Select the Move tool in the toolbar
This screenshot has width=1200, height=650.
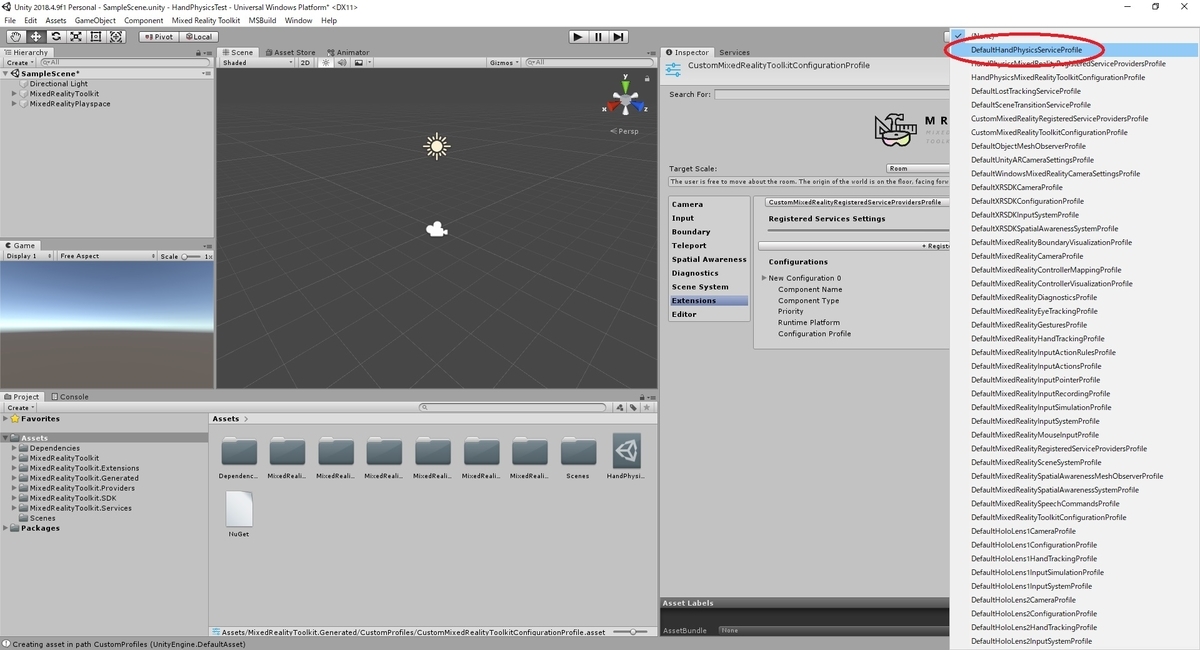(36, 37)
